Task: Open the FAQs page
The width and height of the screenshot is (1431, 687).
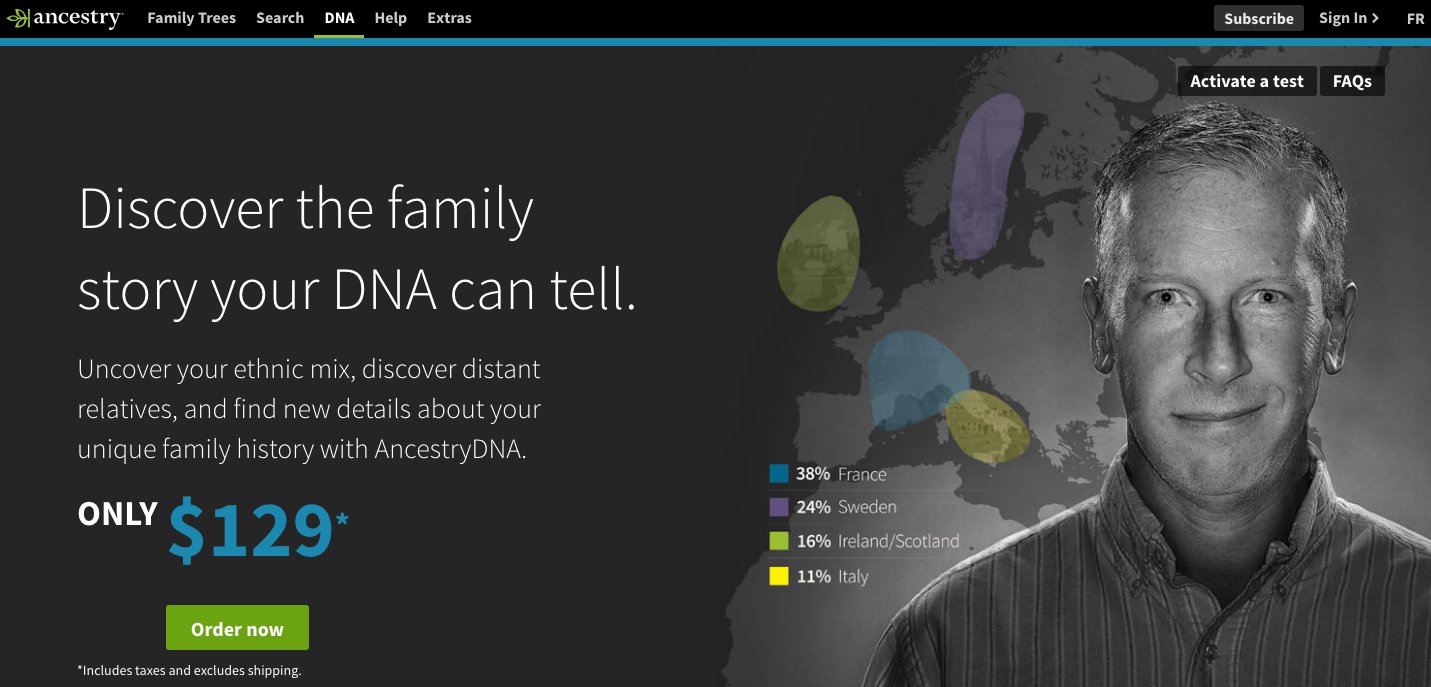Action: tap(1352, 82)
